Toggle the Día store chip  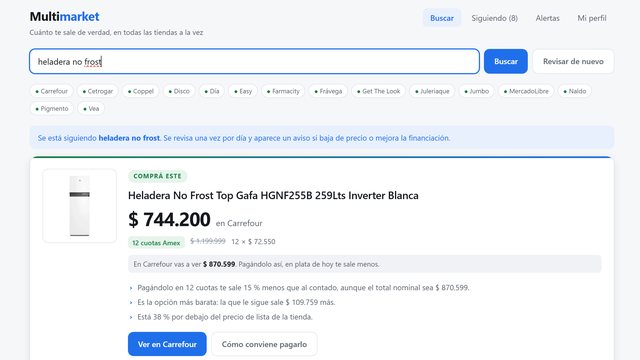pos(212,91)
